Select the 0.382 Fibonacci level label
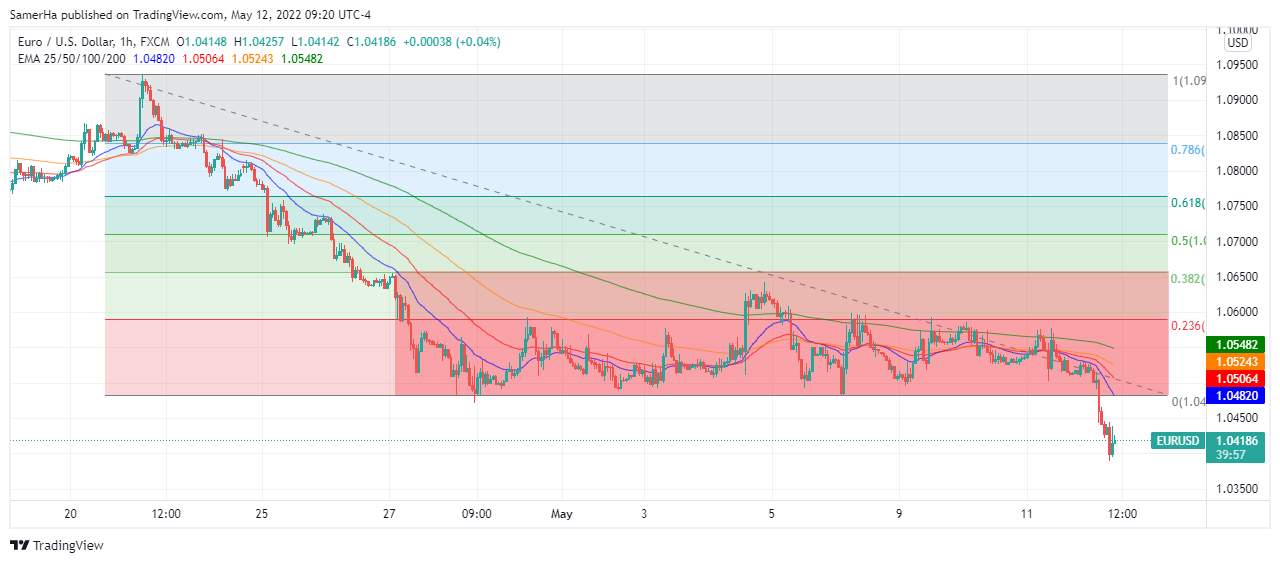The width and height of the screenshot is (1280, 563). point(1187,279)
